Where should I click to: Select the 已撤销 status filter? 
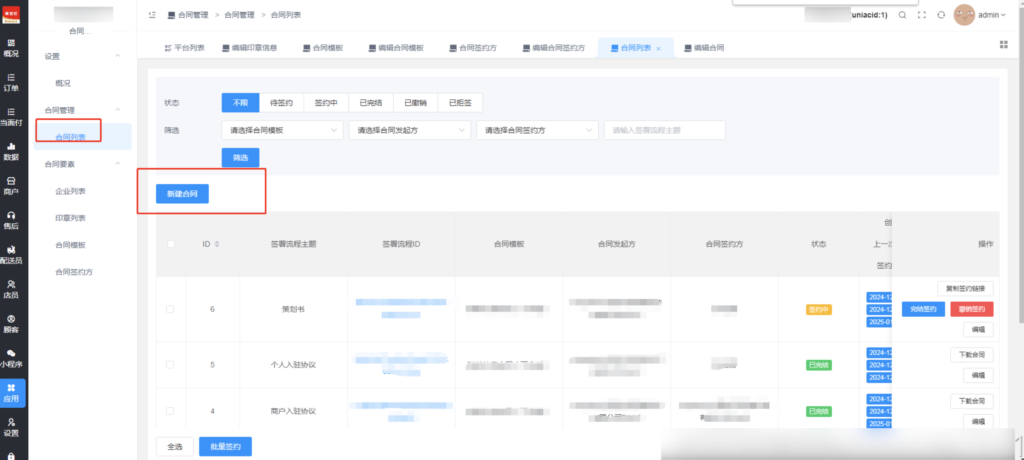[415, 103]
